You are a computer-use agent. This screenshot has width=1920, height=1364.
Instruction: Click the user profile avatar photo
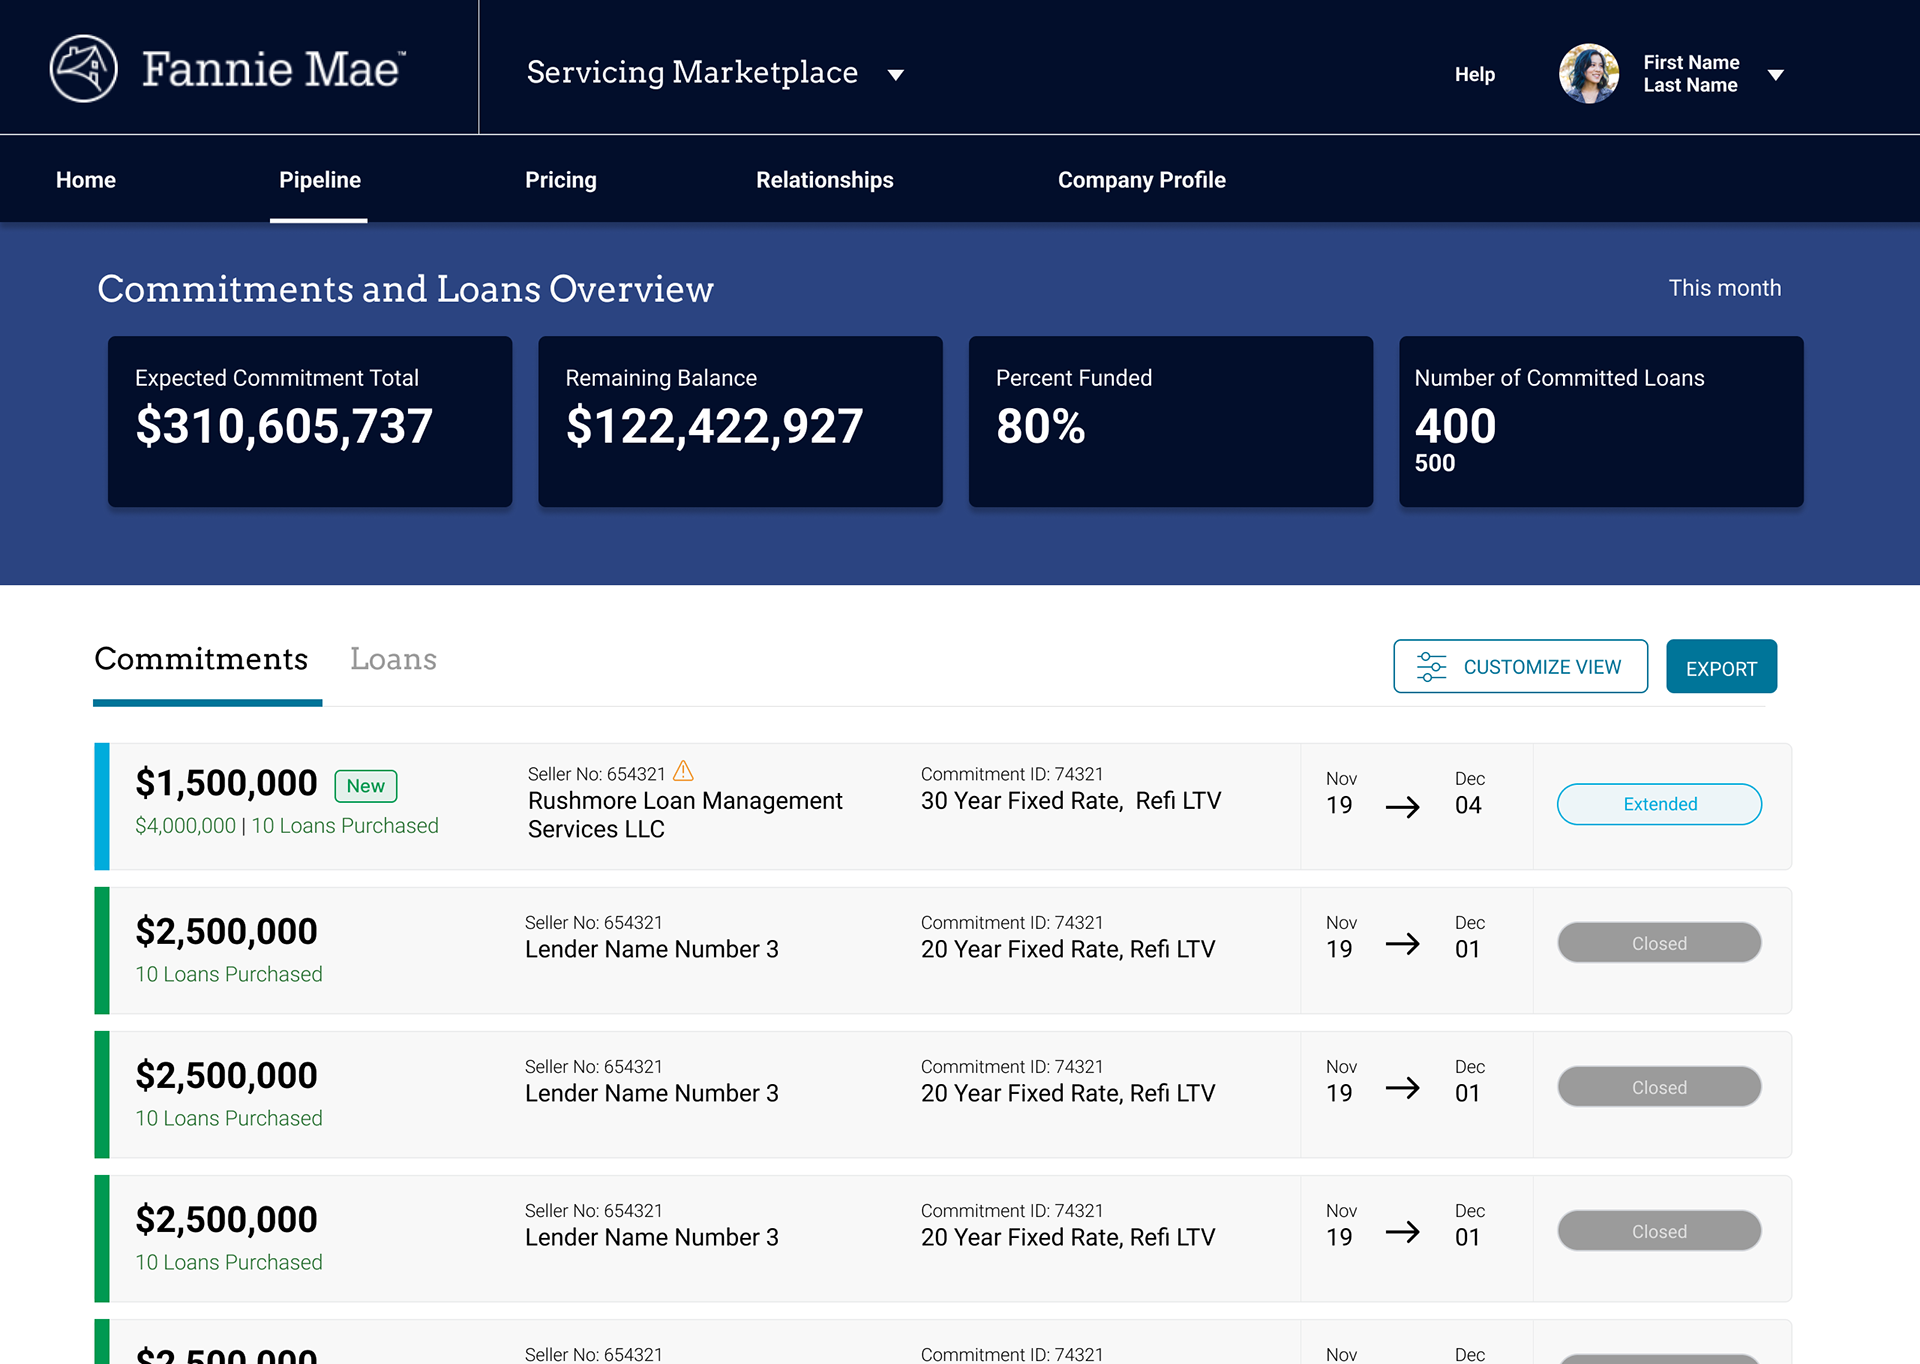(x=1588, y=74)
